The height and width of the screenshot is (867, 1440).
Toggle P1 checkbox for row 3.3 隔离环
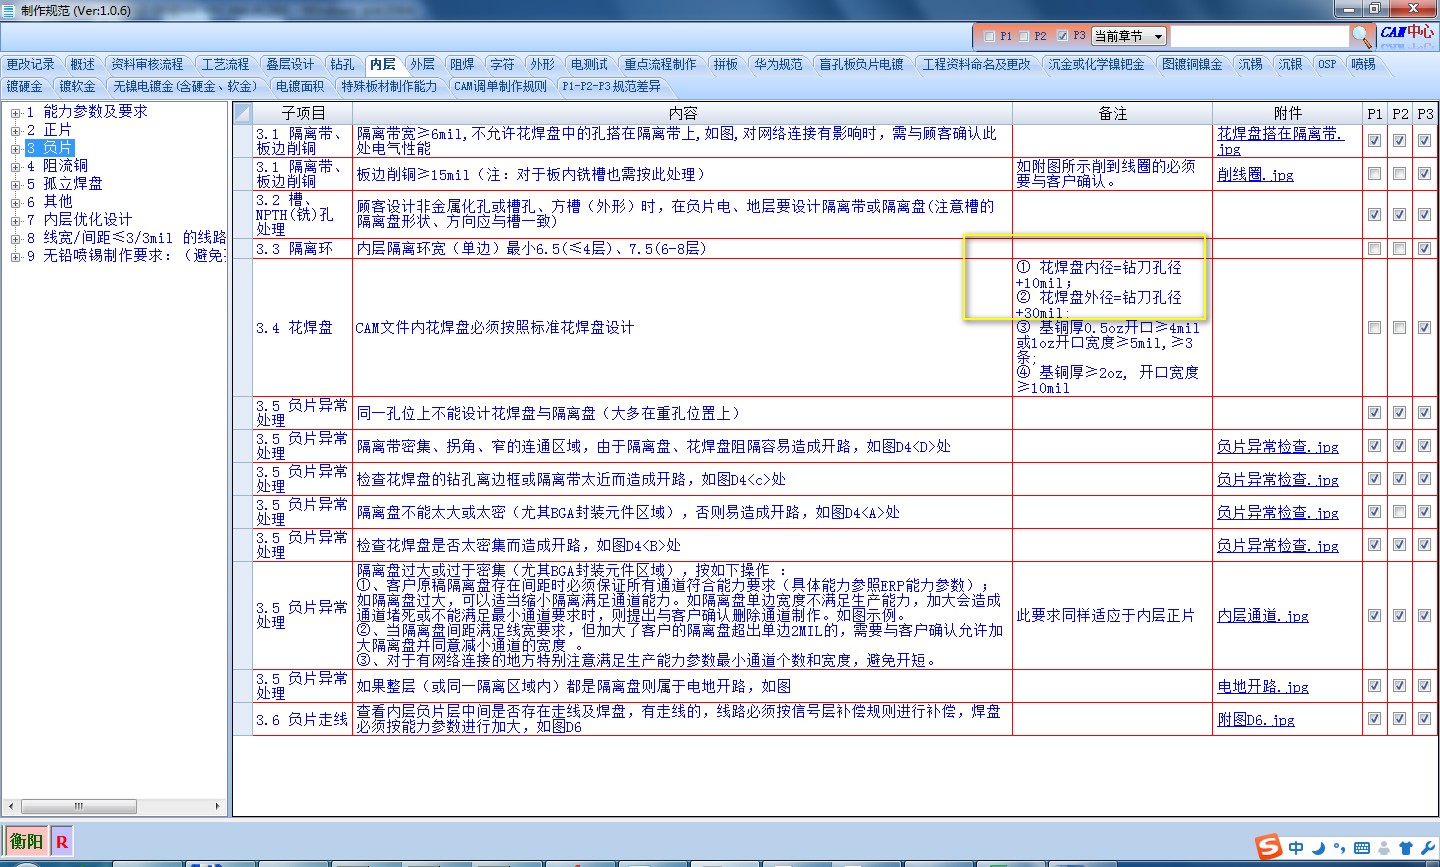(x=1374, y=248)
